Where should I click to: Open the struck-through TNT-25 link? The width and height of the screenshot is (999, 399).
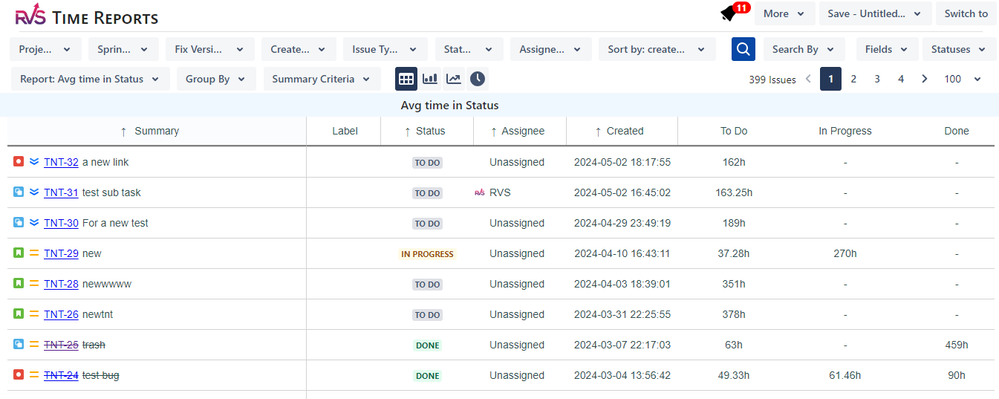[x=61, y=345]
